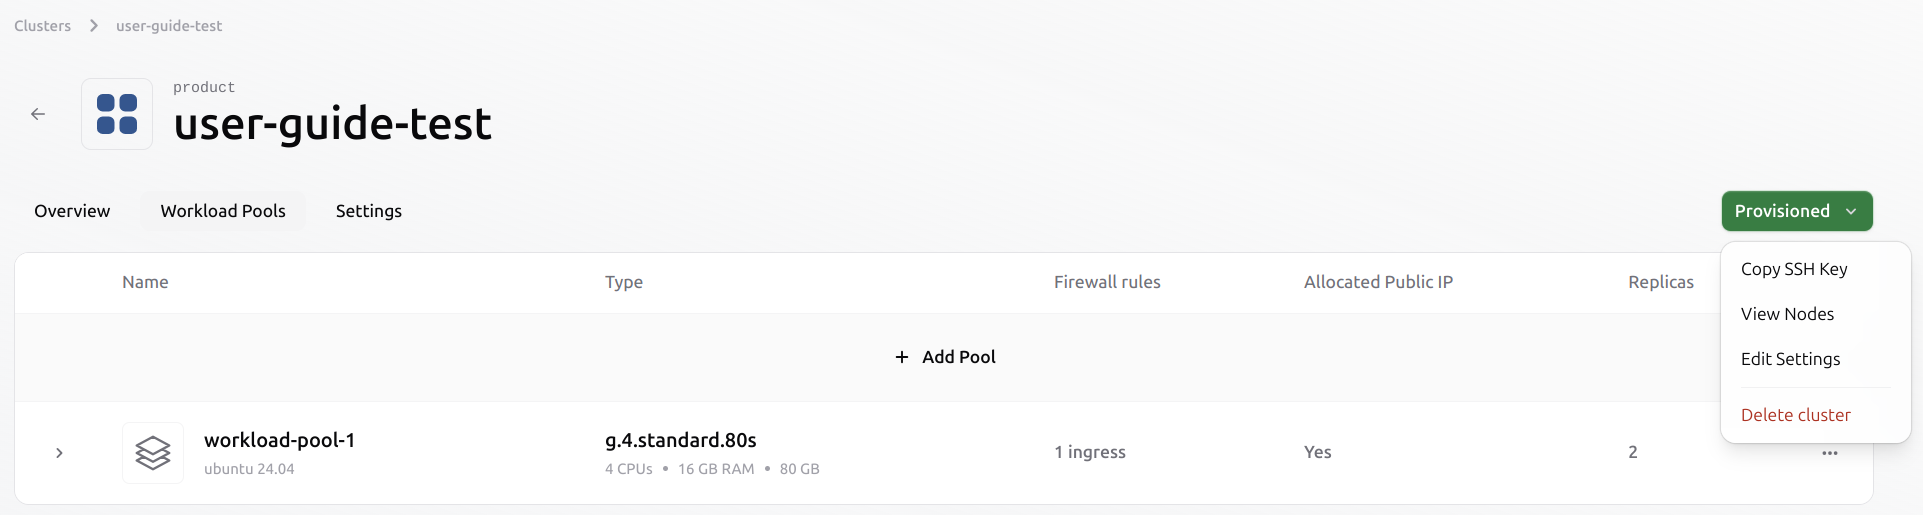Select View Nodes menu entry

click(1787, 314)
